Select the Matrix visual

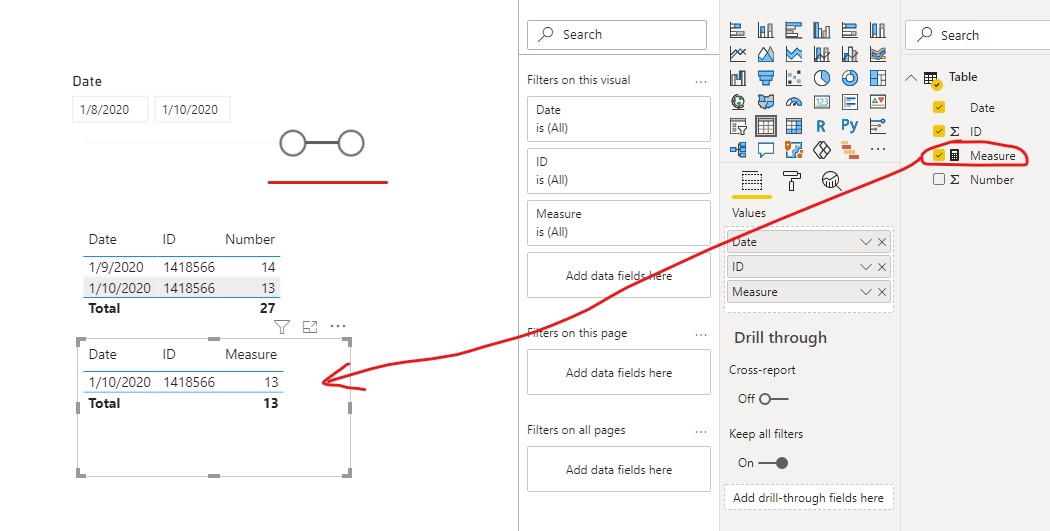(794, 126)
